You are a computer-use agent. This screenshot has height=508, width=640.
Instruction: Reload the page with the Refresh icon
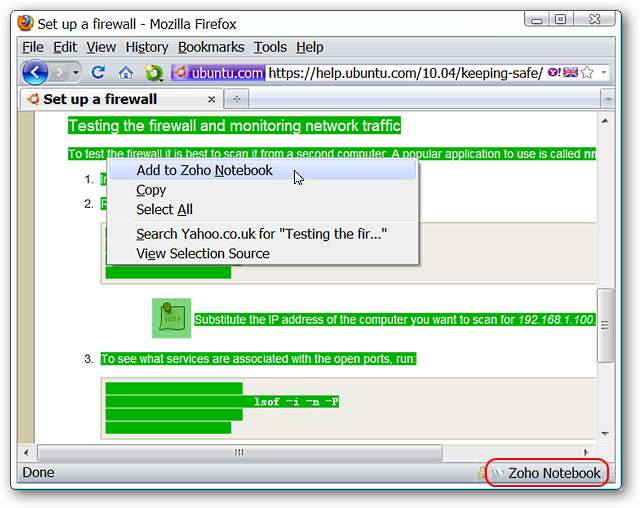[98, 72]
